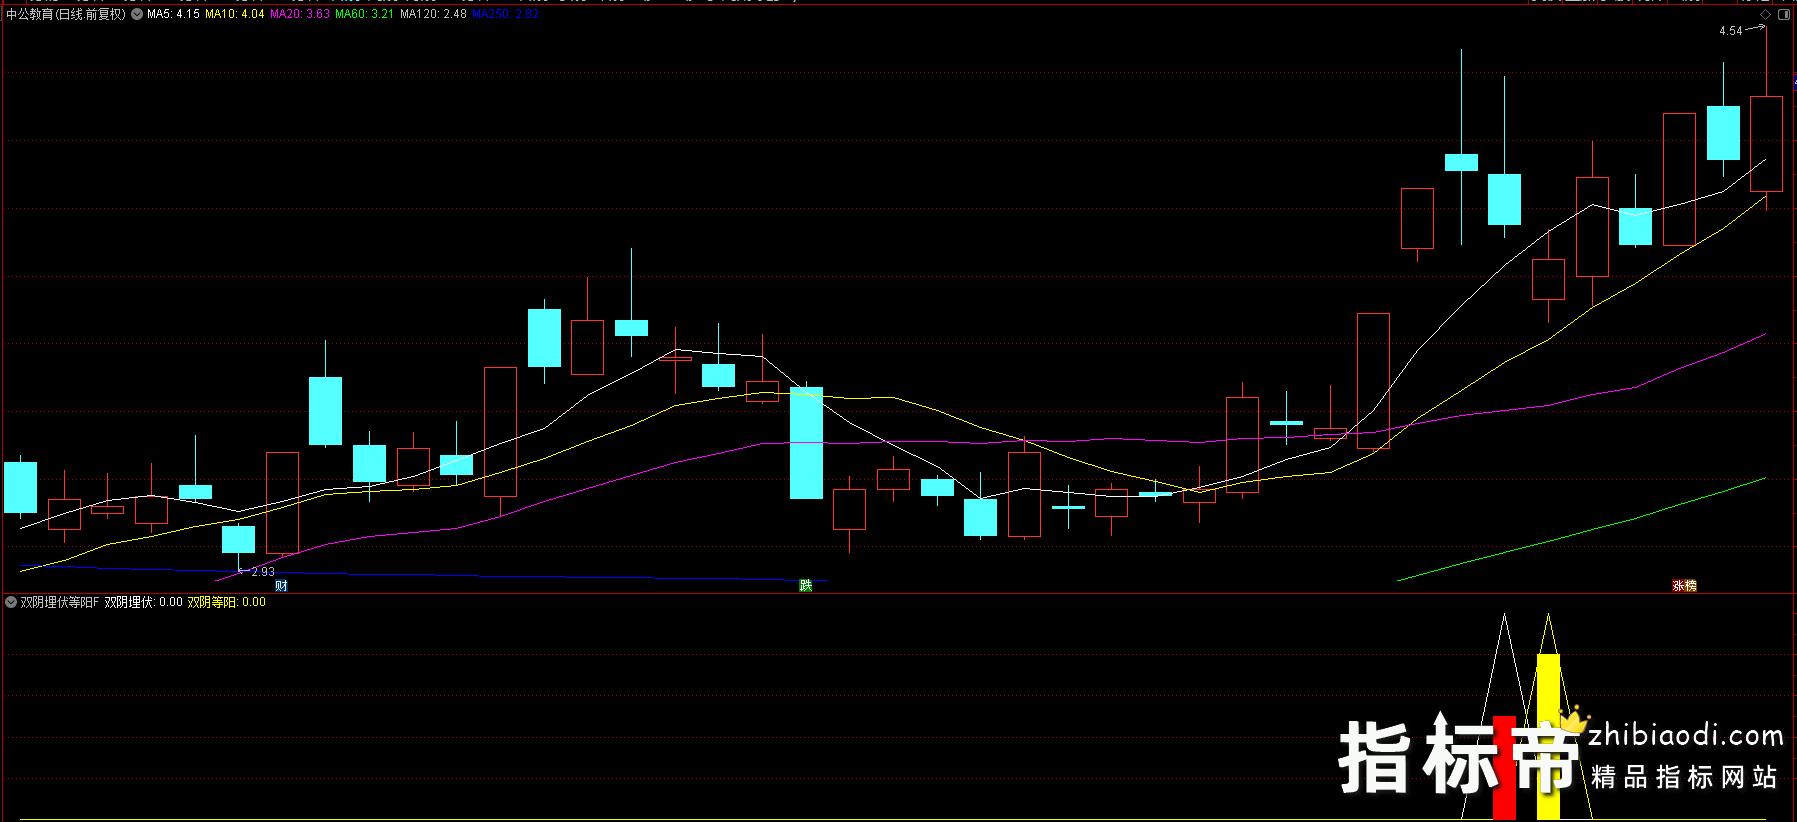The height and width of the screenshot is (822, 1797).
Task: Select the MA120: 2.48 label
Action: click(x=433, y=14)
